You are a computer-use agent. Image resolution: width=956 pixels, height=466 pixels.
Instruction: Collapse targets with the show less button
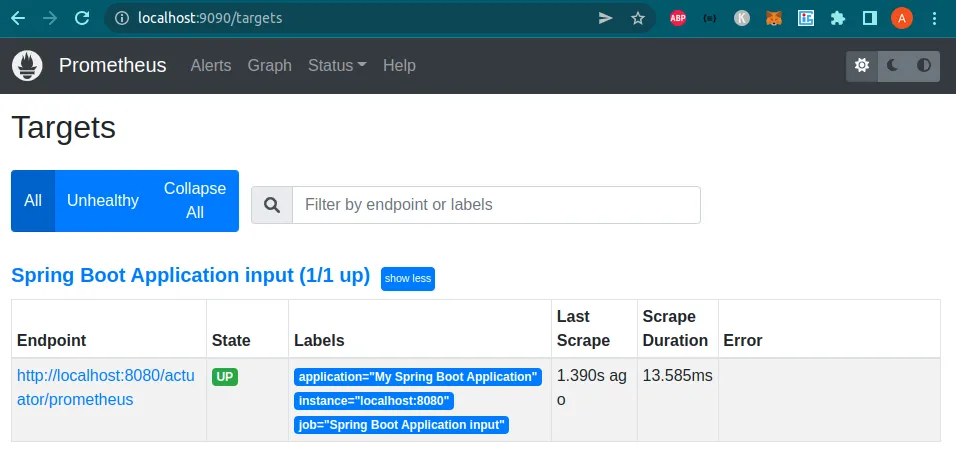click(x=408, y=279)
